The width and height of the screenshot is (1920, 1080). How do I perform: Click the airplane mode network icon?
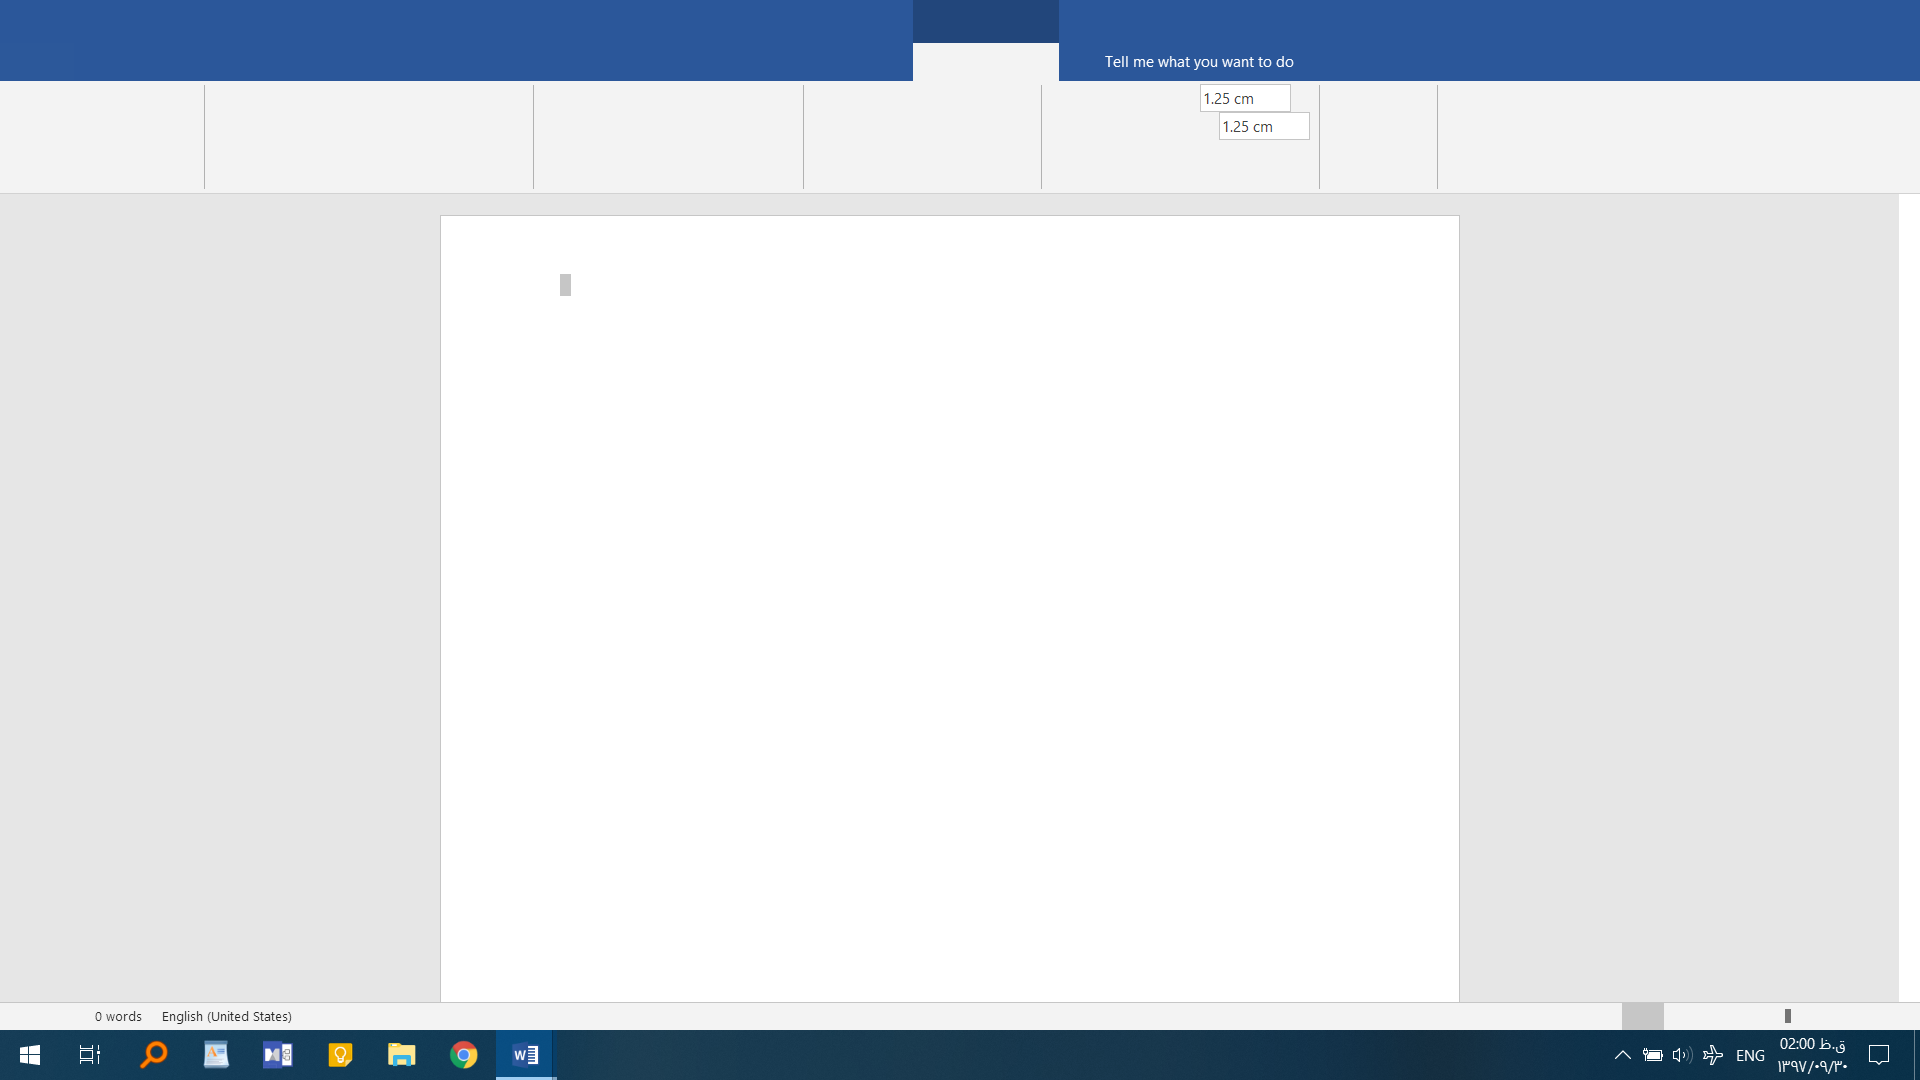point(1713,1055)
